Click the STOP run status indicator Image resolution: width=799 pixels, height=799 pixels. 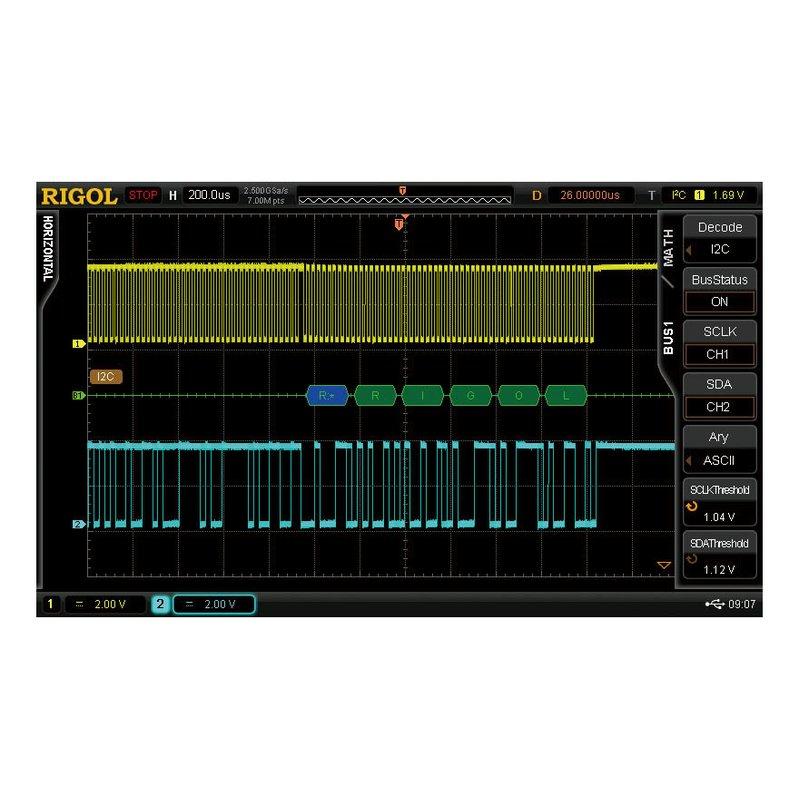(x=143, y=195)
